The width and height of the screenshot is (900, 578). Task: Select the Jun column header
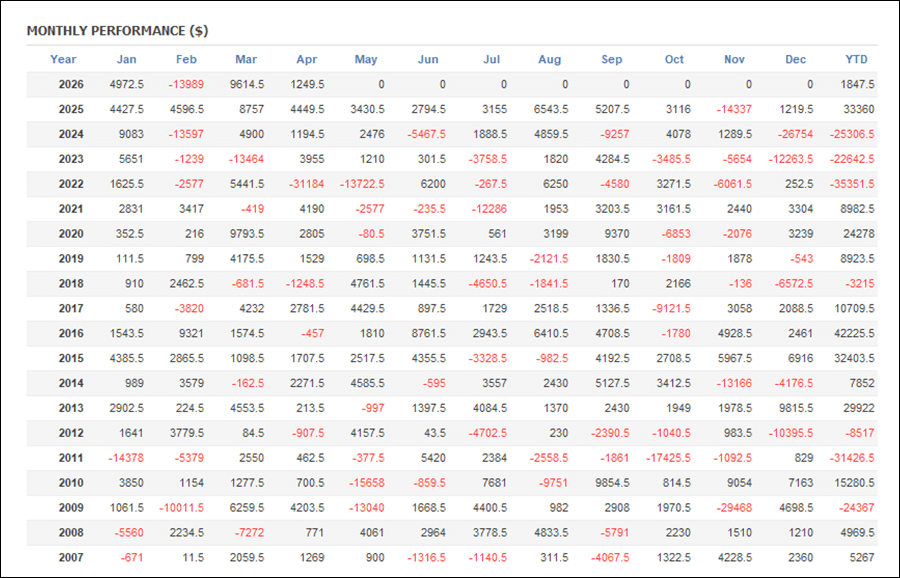pos(428,59)
